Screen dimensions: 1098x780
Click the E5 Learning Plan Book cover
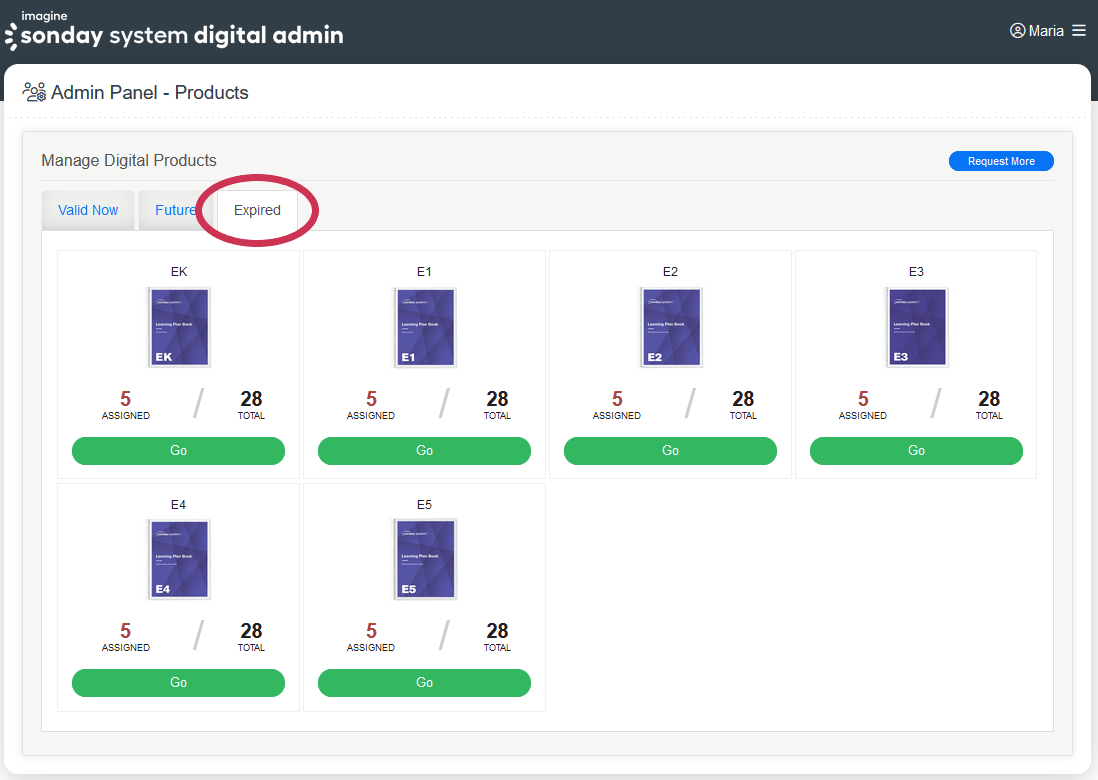tap(425, 560)
